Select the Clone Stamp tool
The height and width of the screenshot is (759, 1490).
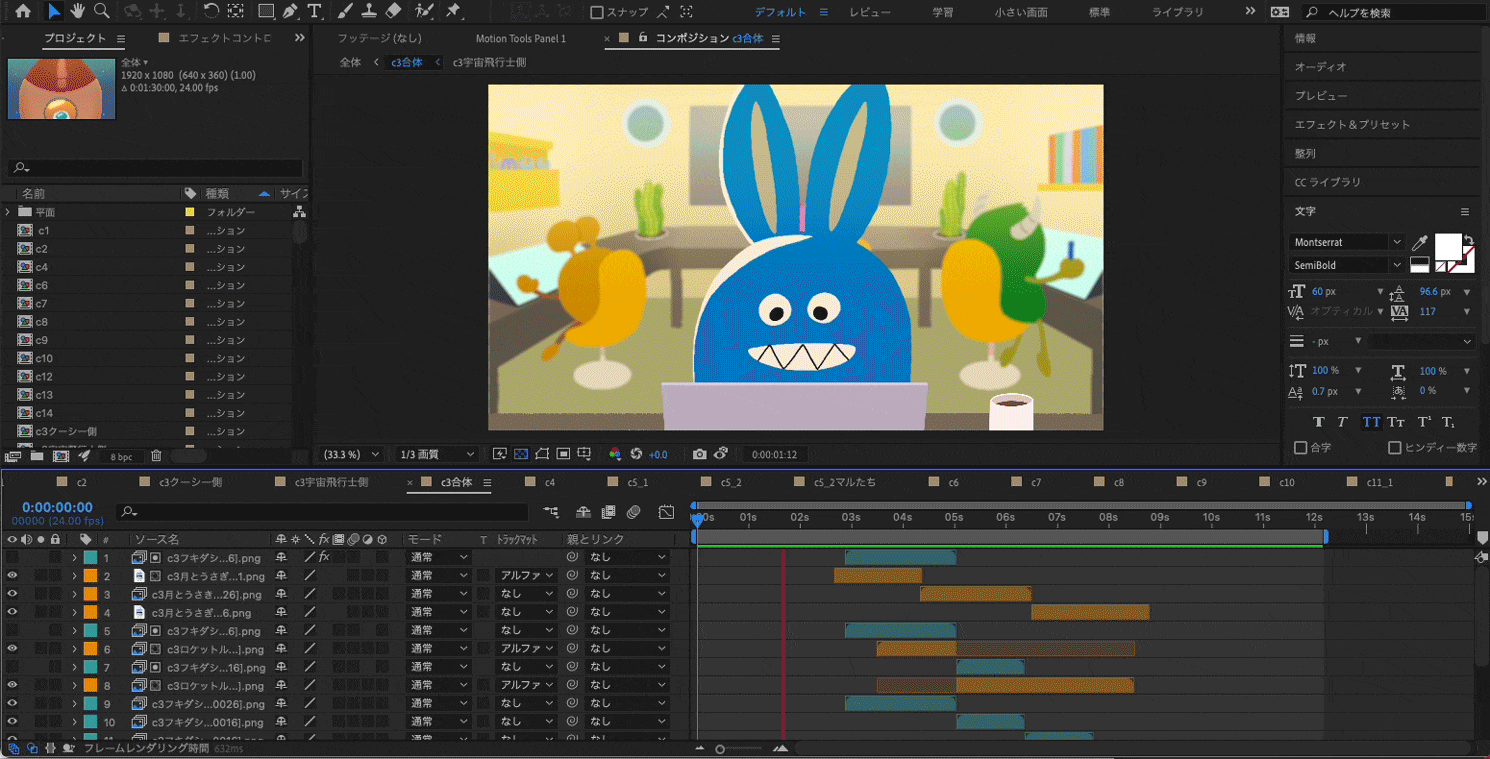tap(369, 11)
